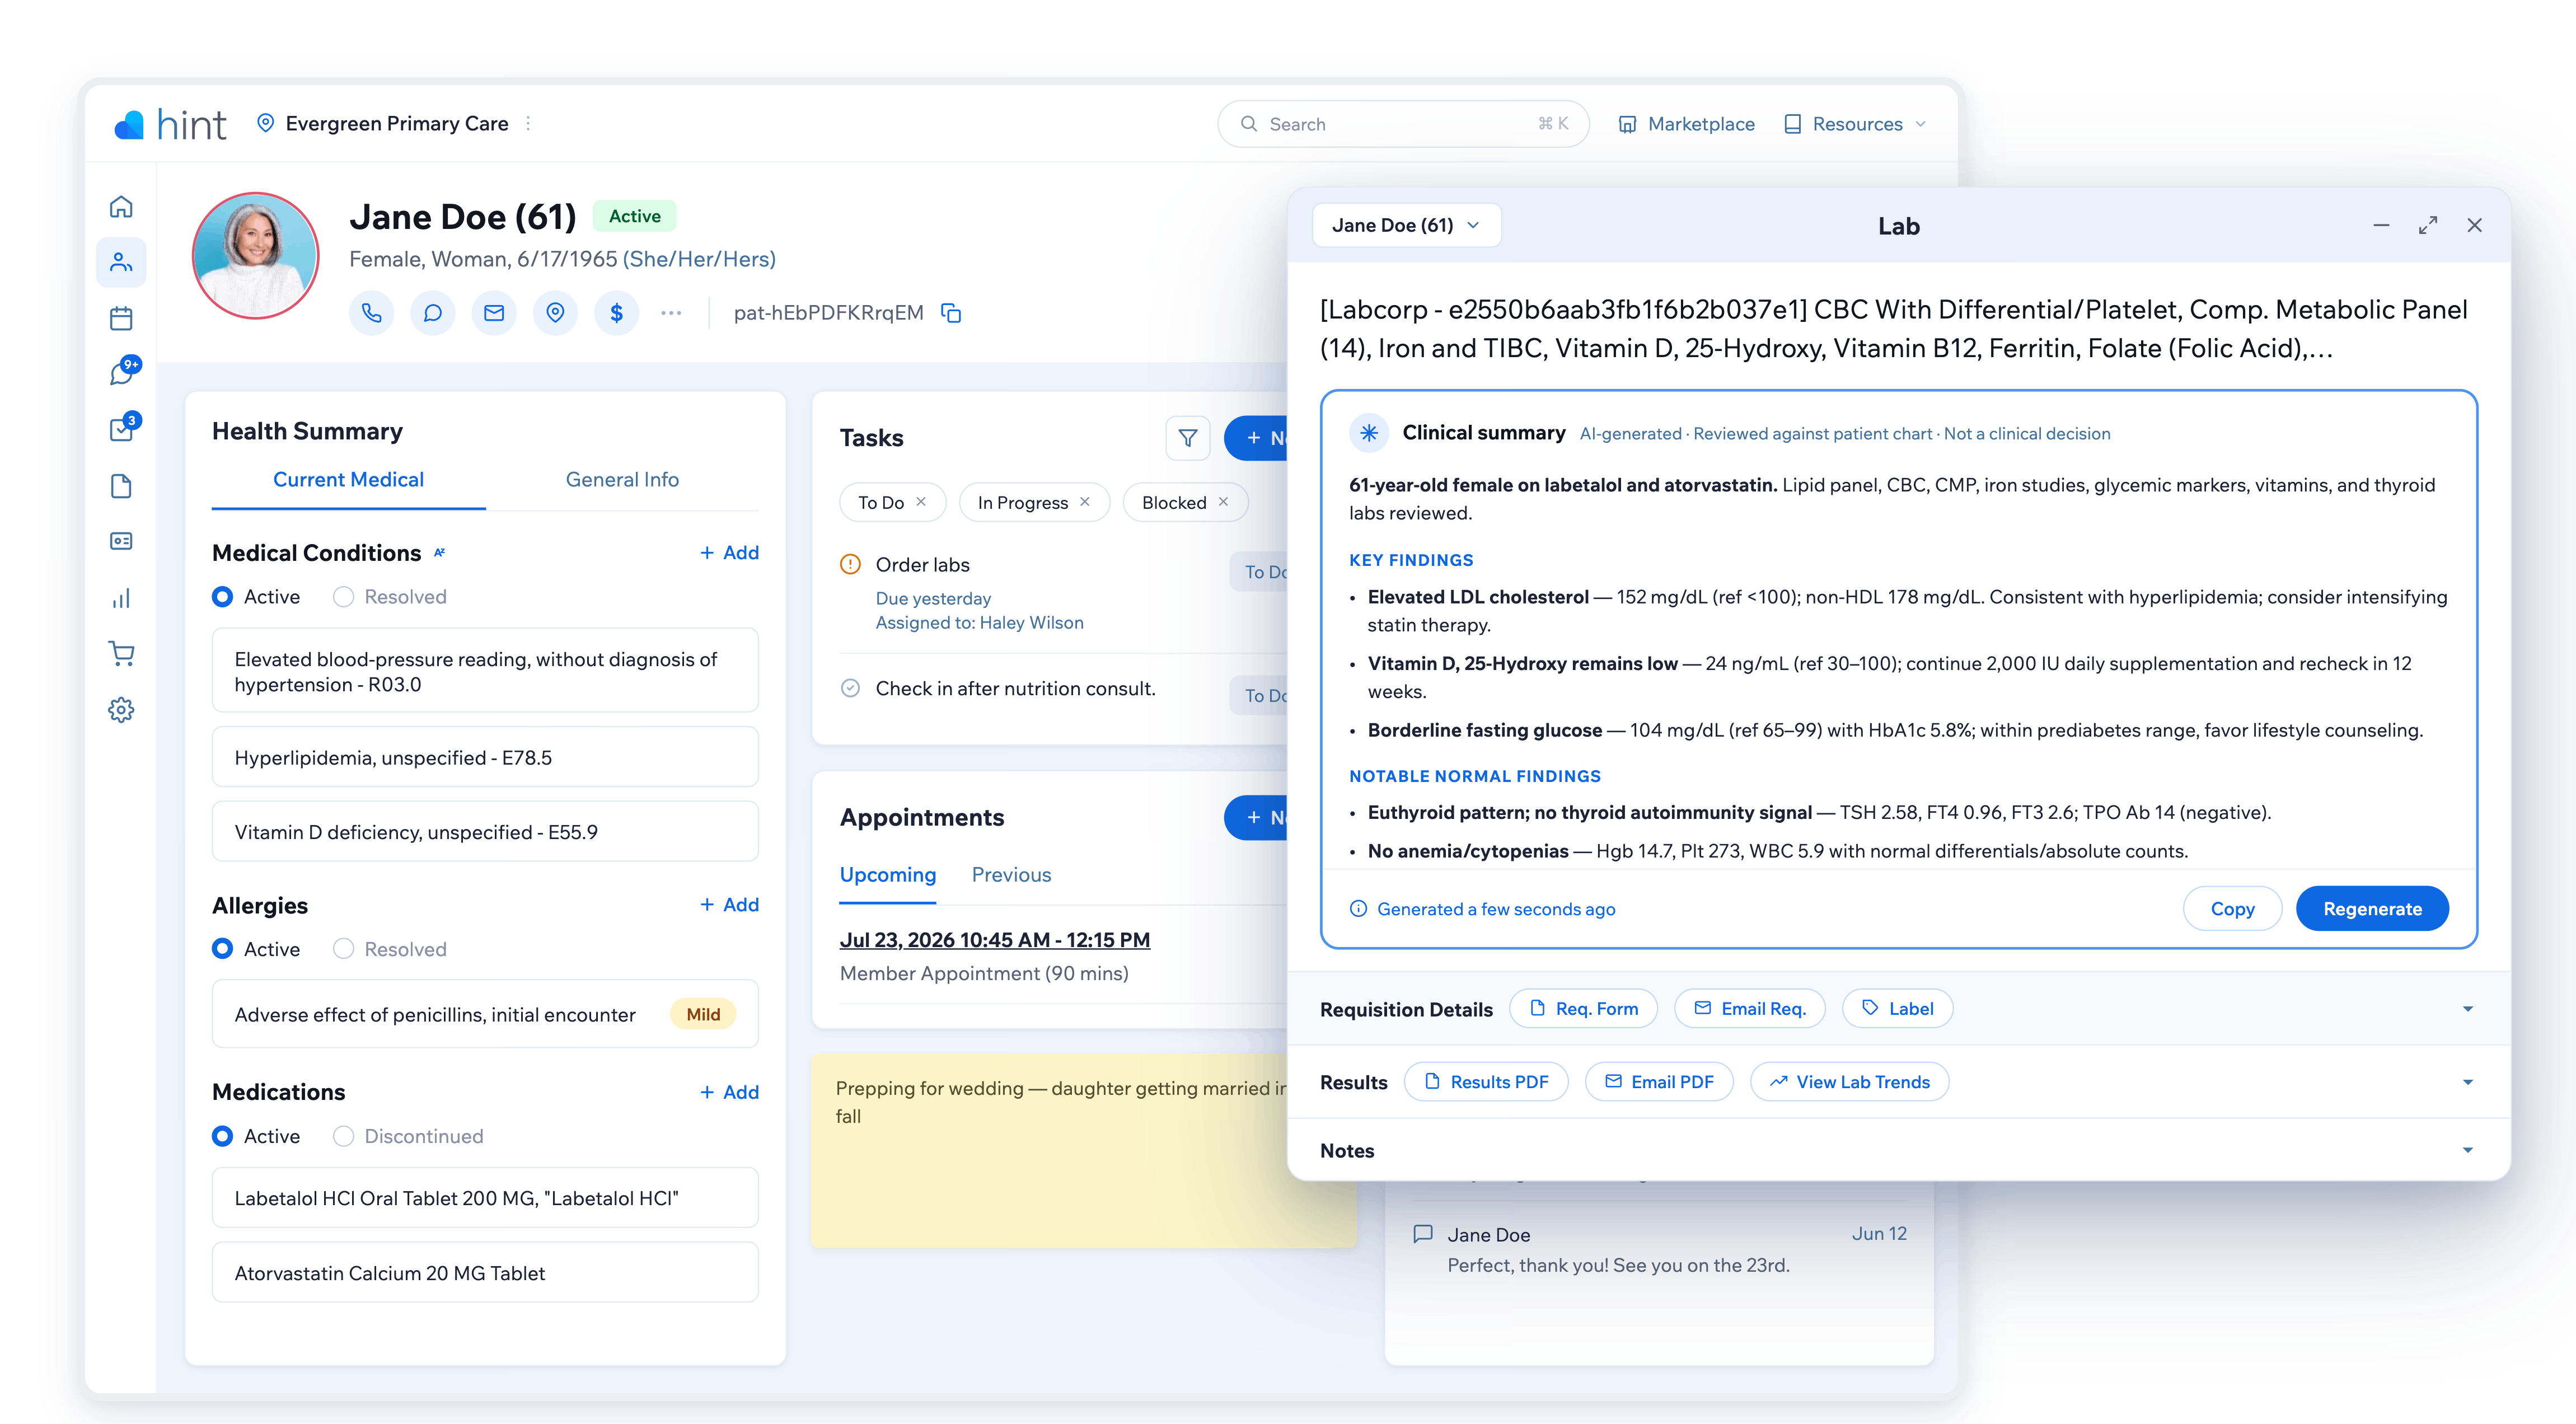
Task: Select Resolved under Medical Conditions
Action: [343, 596]
